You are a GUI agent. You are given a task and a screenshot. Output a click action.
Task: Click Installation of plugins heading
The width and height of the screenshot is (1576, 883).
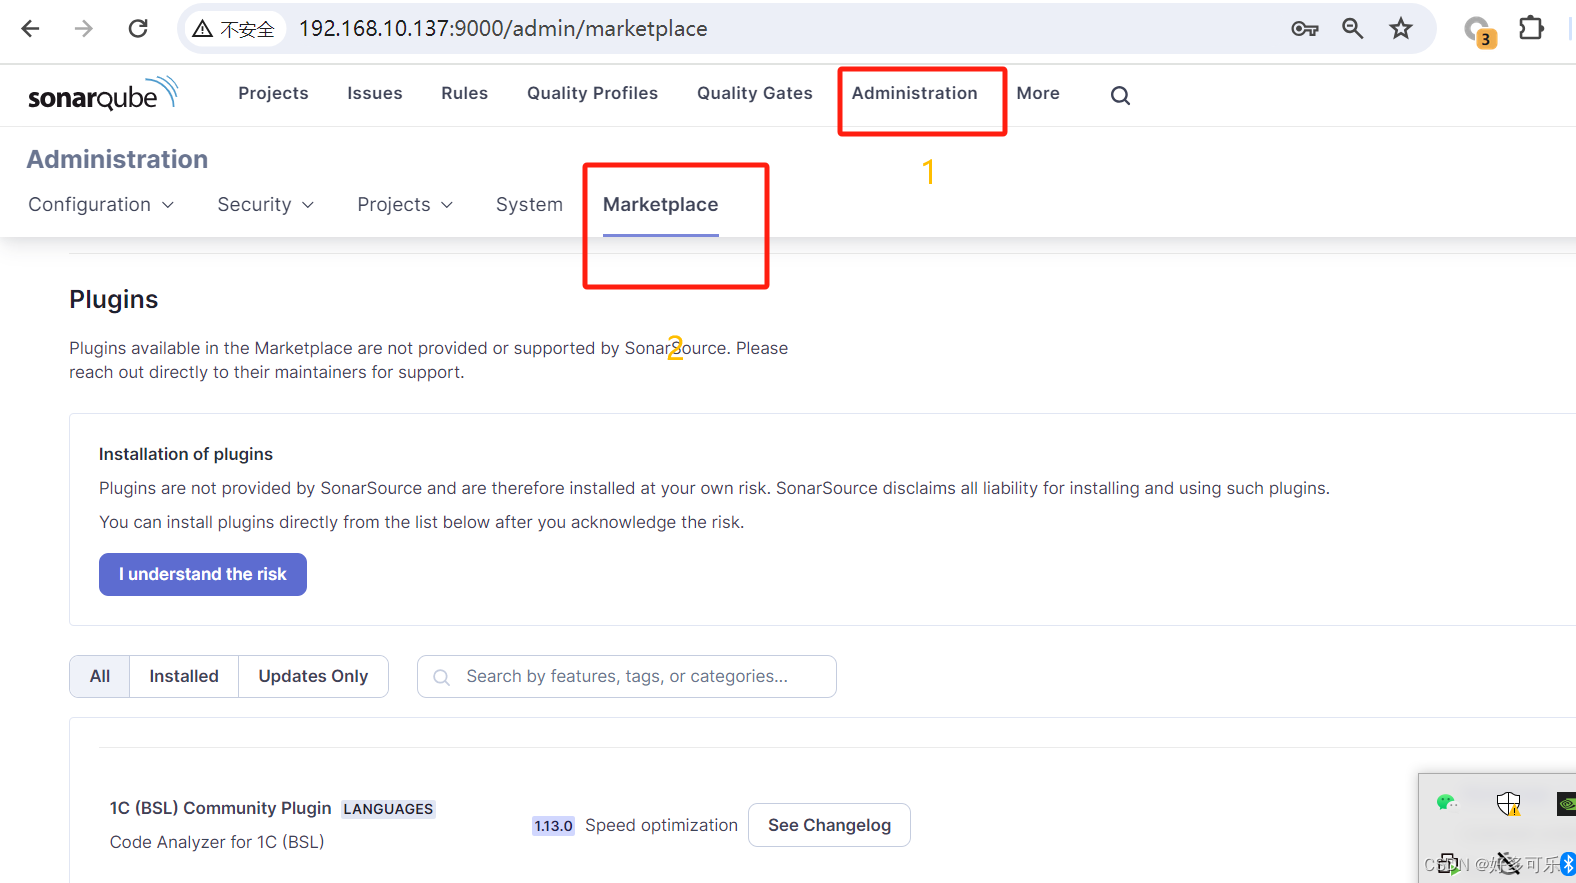pos(186,454)
